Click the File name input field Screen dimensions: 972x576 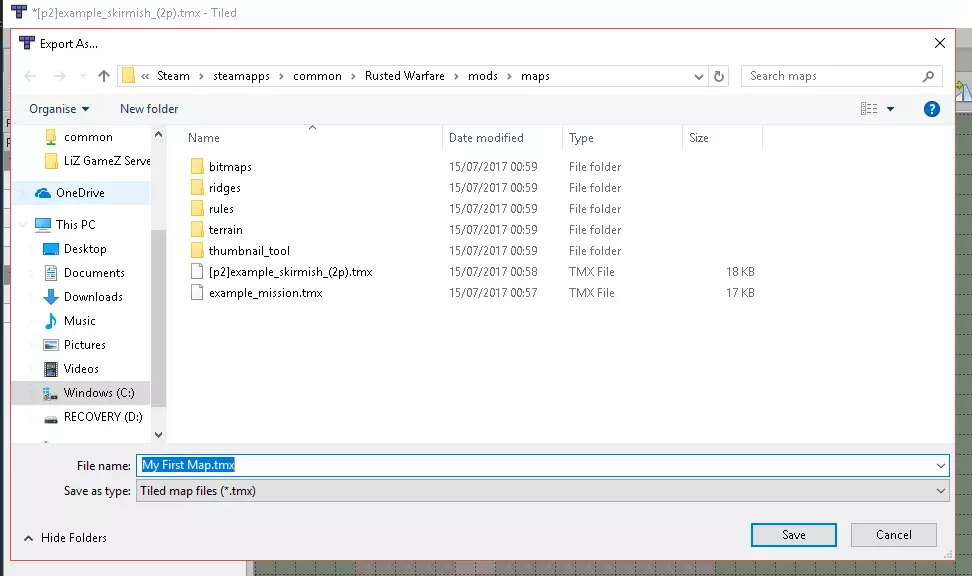(x=534, y=466)
